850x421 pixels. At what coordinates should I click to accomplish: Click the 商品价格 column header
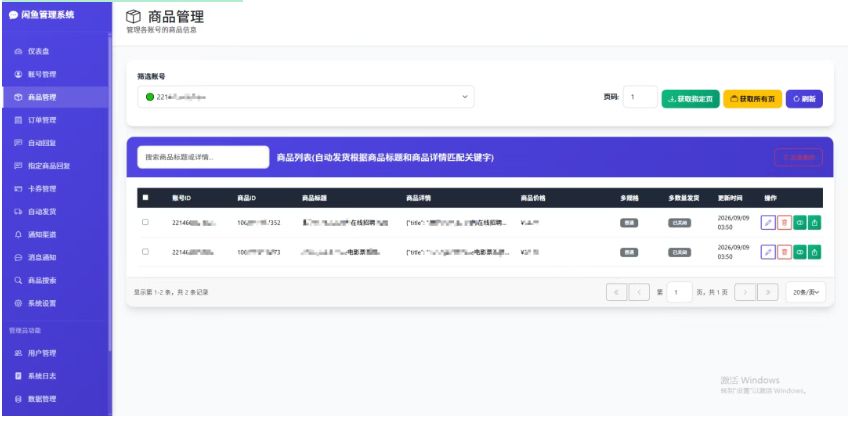[533, 198]
